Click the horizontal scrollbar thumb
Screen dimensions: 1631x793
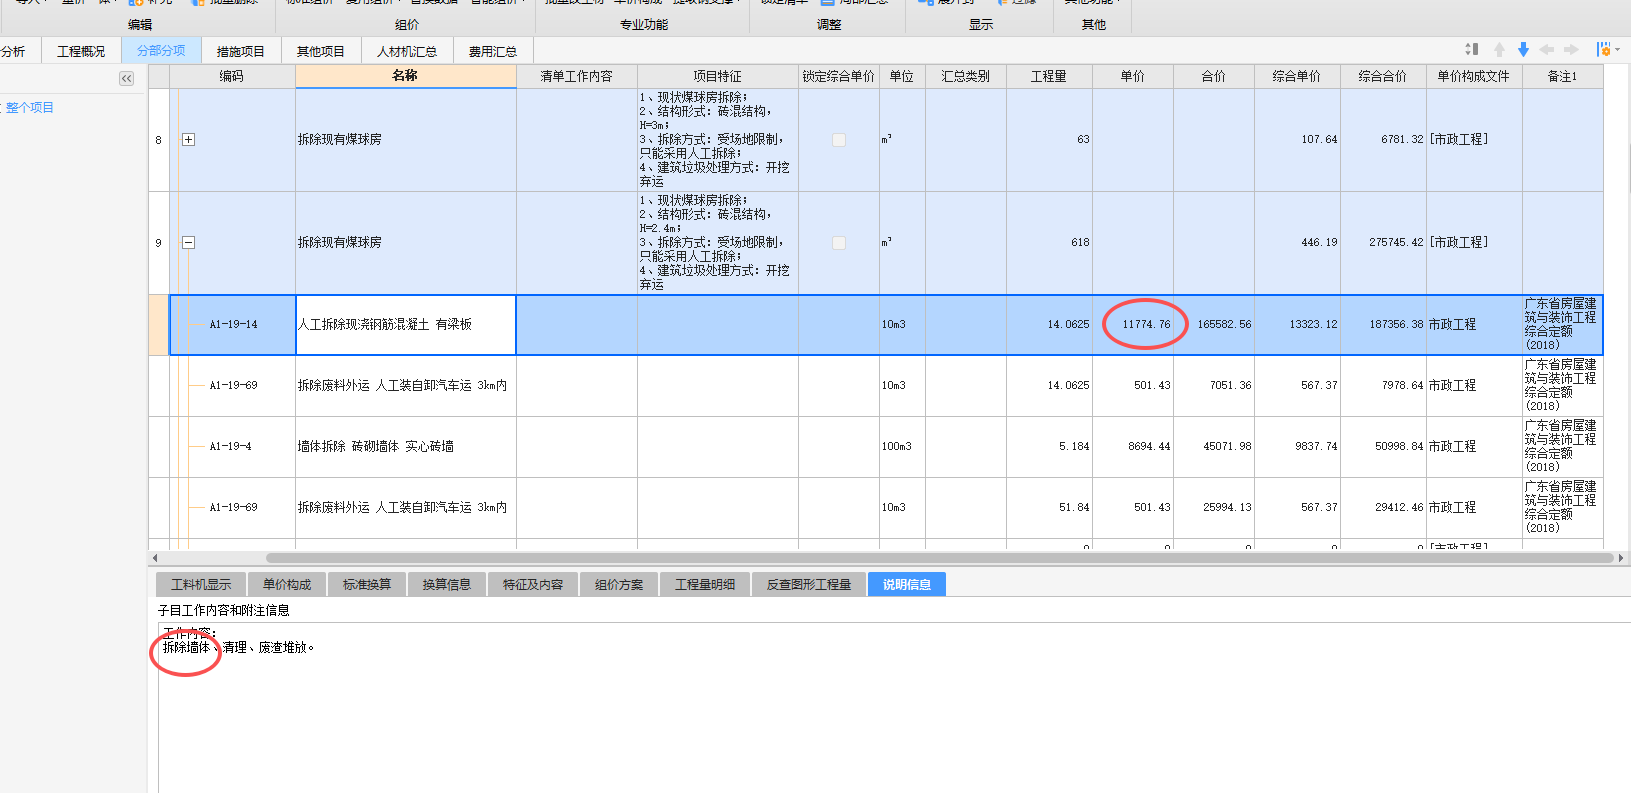940,558
